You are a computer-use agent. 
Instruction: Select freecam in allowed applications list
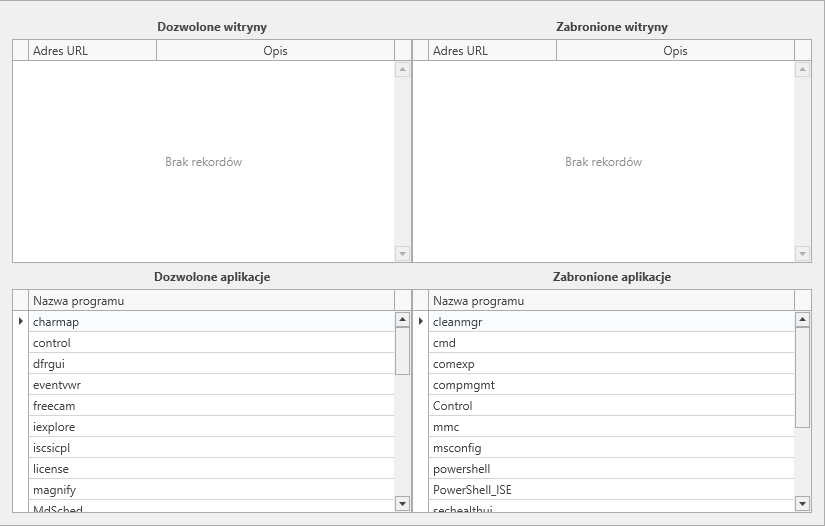[x=211, y=406]
